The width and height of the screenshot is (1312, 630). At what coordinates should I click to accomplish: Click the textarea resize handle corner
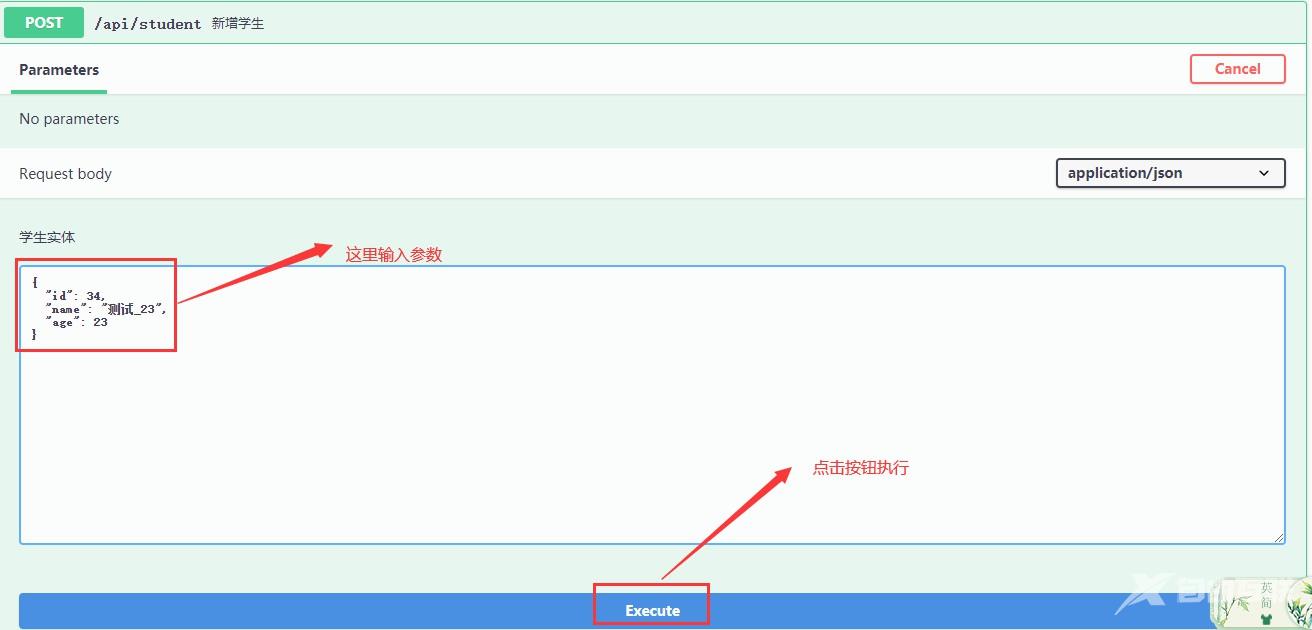click(x=1278, y=537)
